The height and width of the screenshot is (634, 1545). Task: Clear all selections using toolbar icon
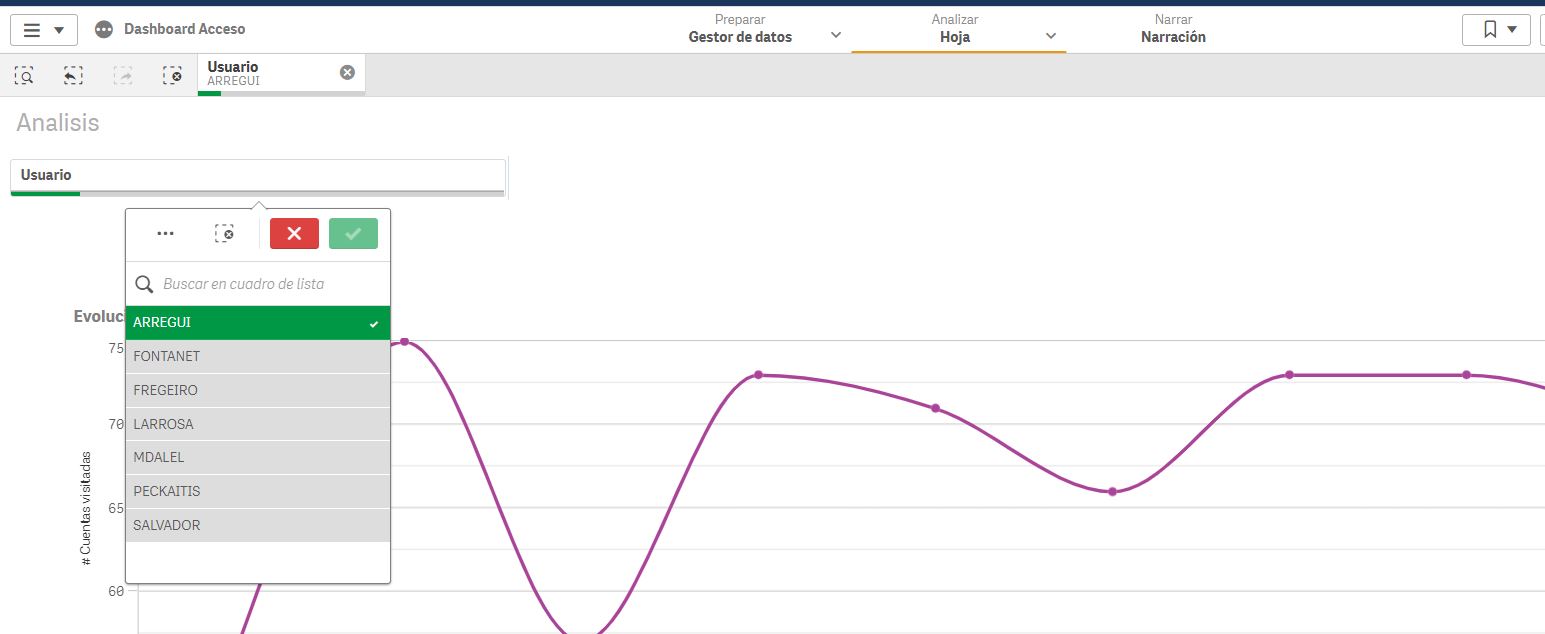pyautogui.click(x=172, y=74)
